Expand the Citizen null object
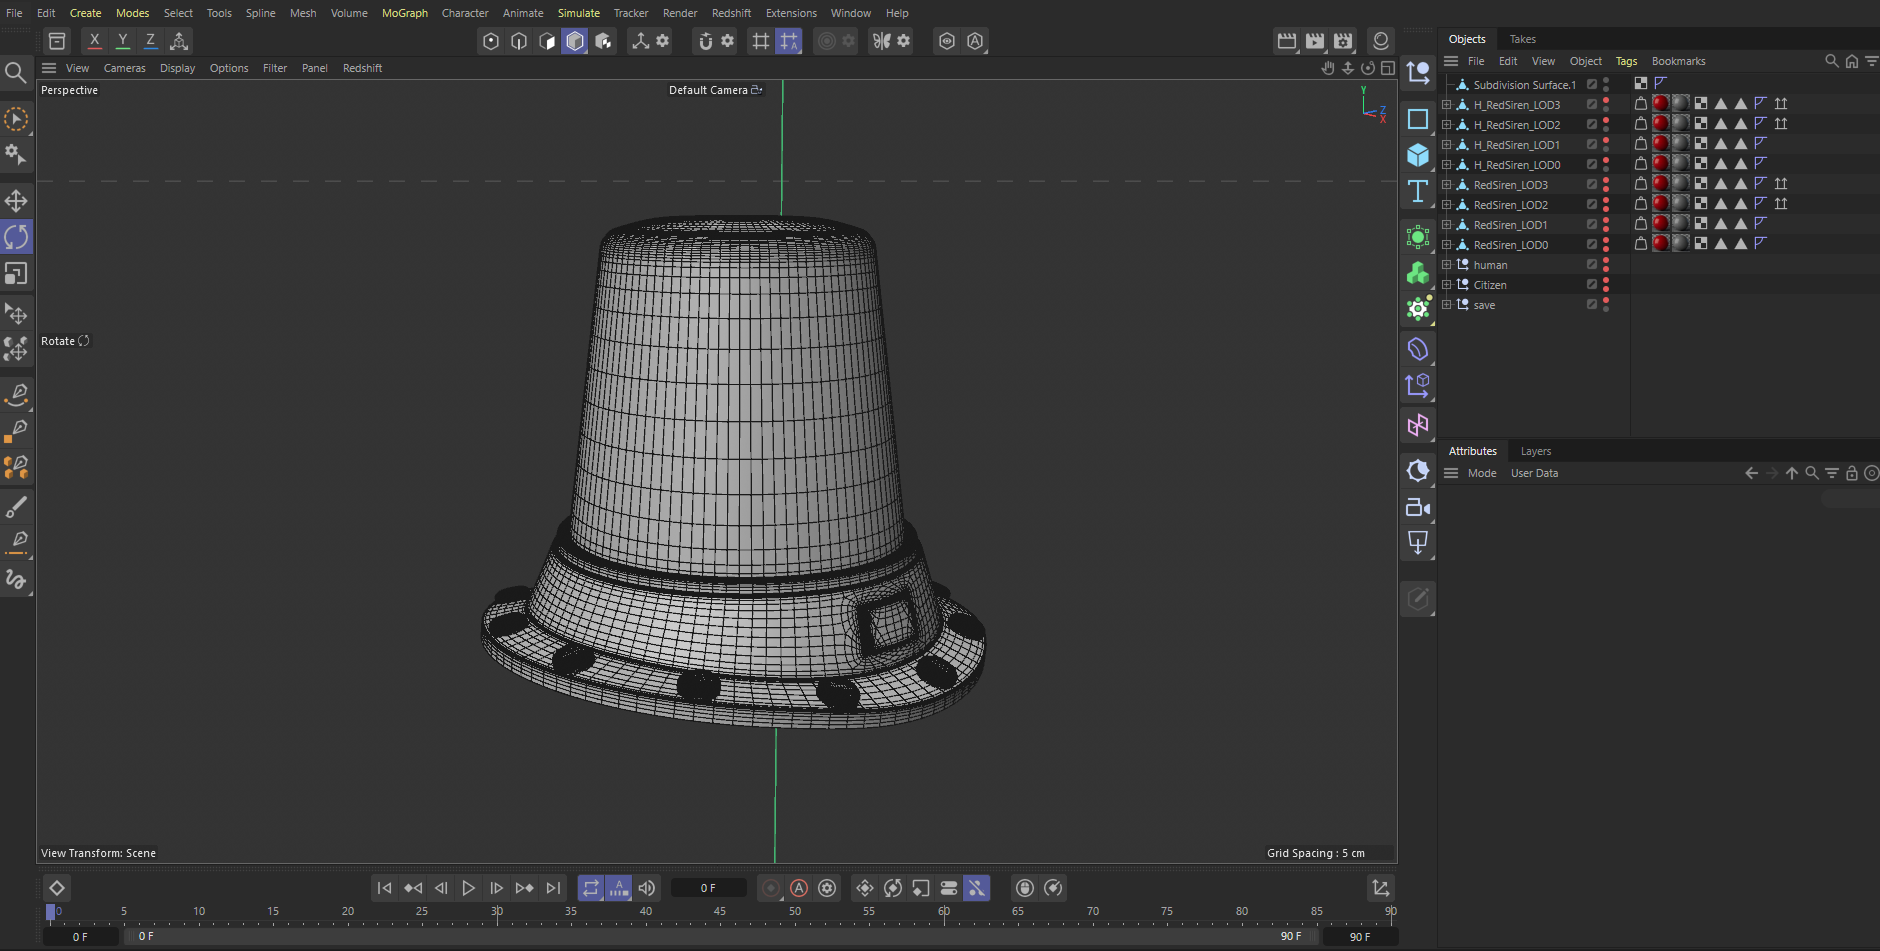Screen dimensions: 1880x951 (1446, 285)
